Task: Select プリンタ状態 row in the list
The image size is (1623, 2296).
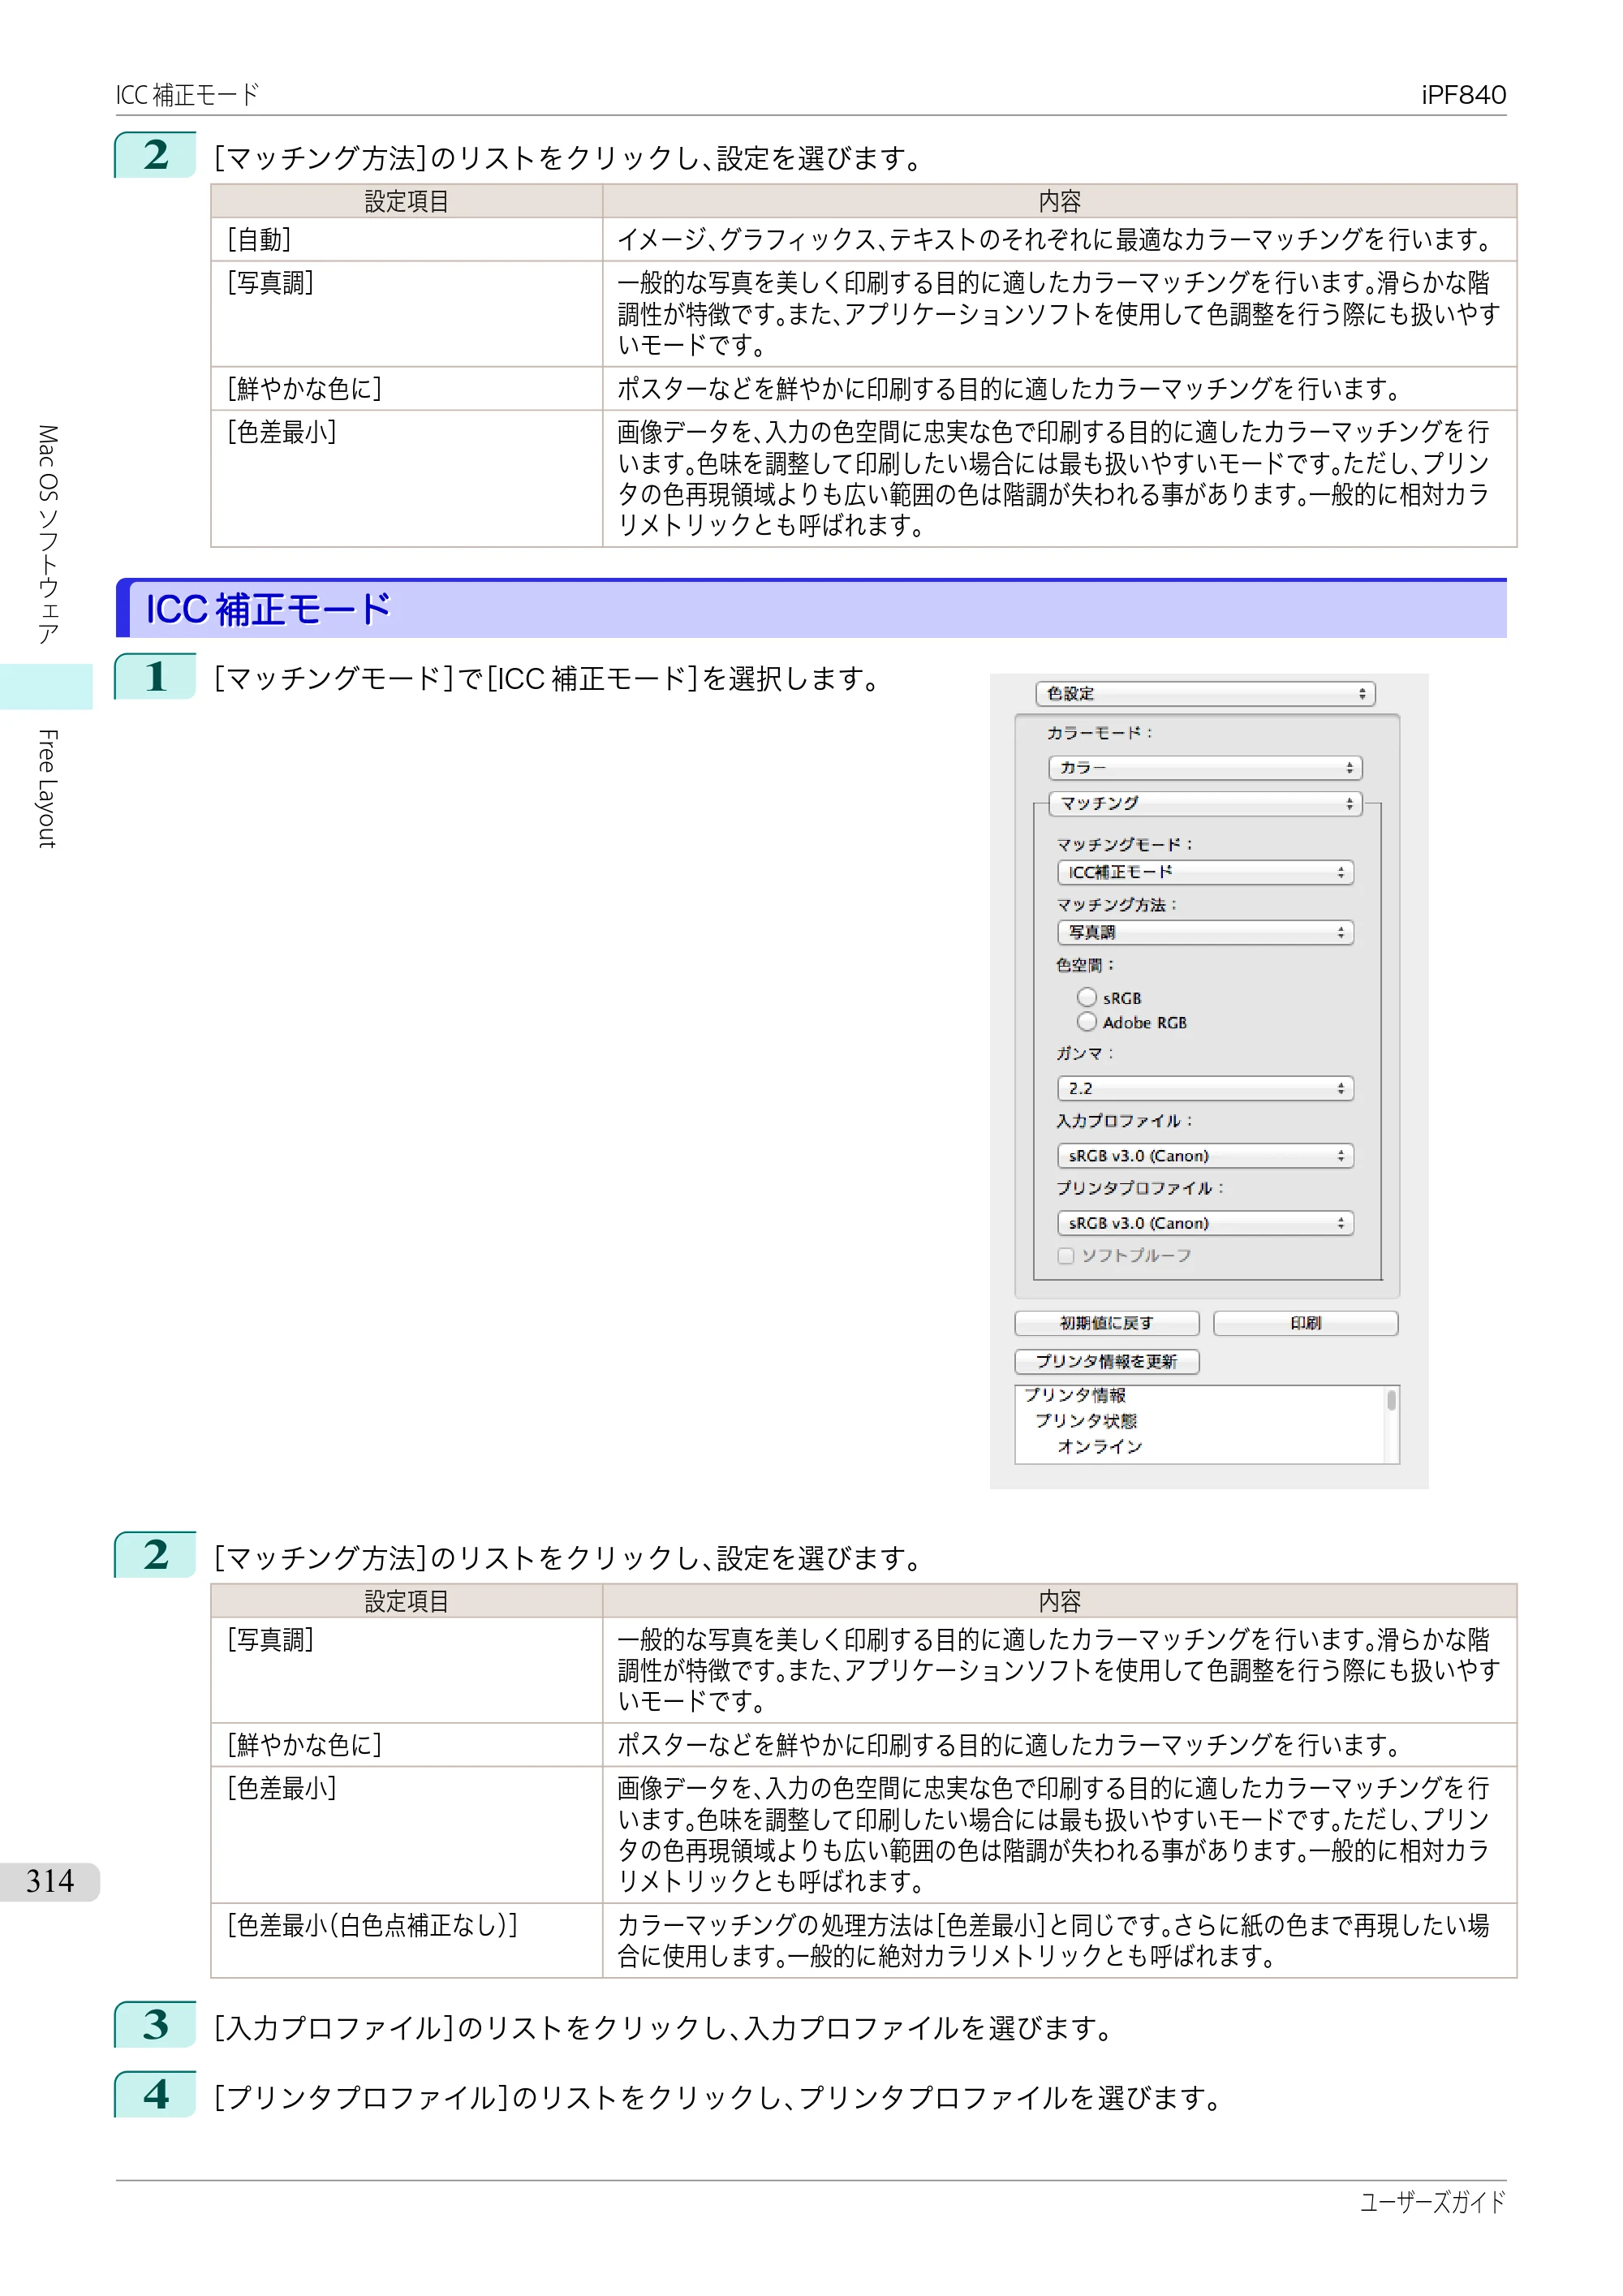Action: [x=1086, y=1420]
